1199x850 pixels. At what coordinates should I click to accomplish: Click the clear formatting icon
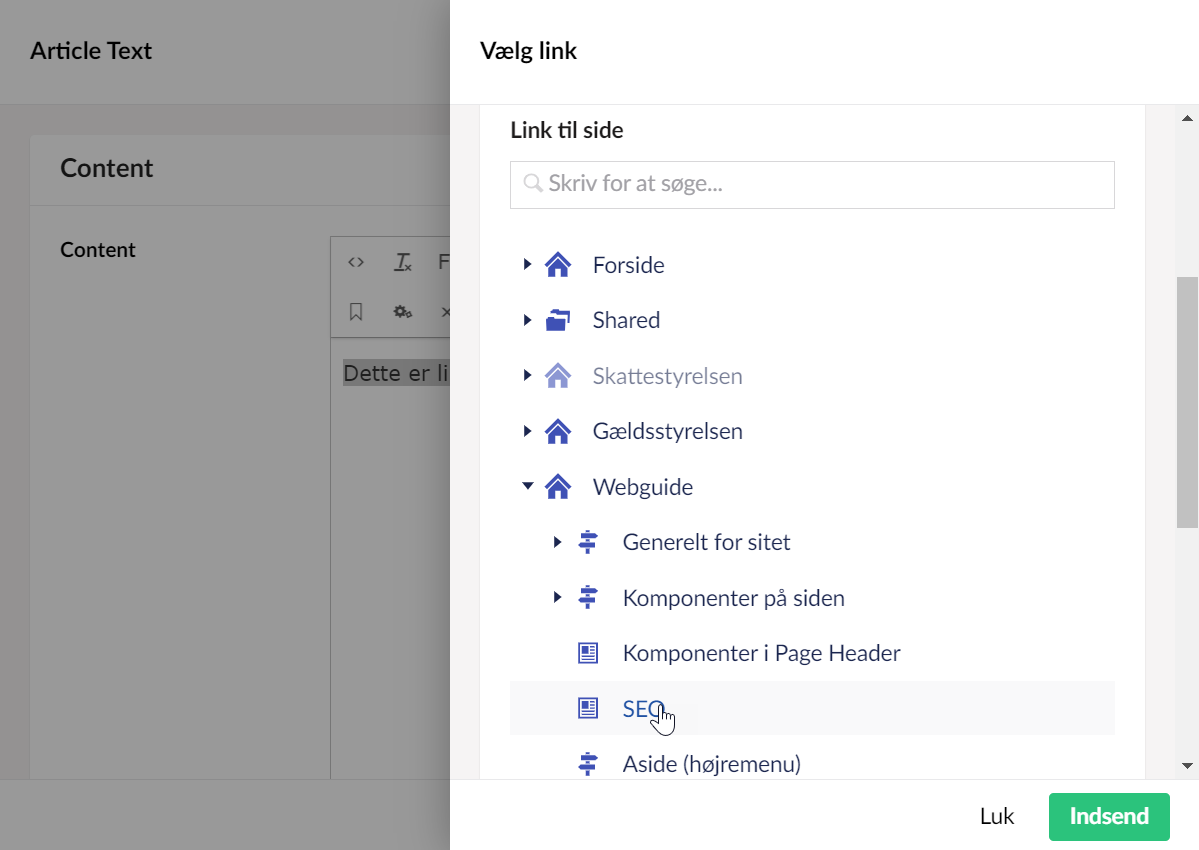click(x=402, y=262)
